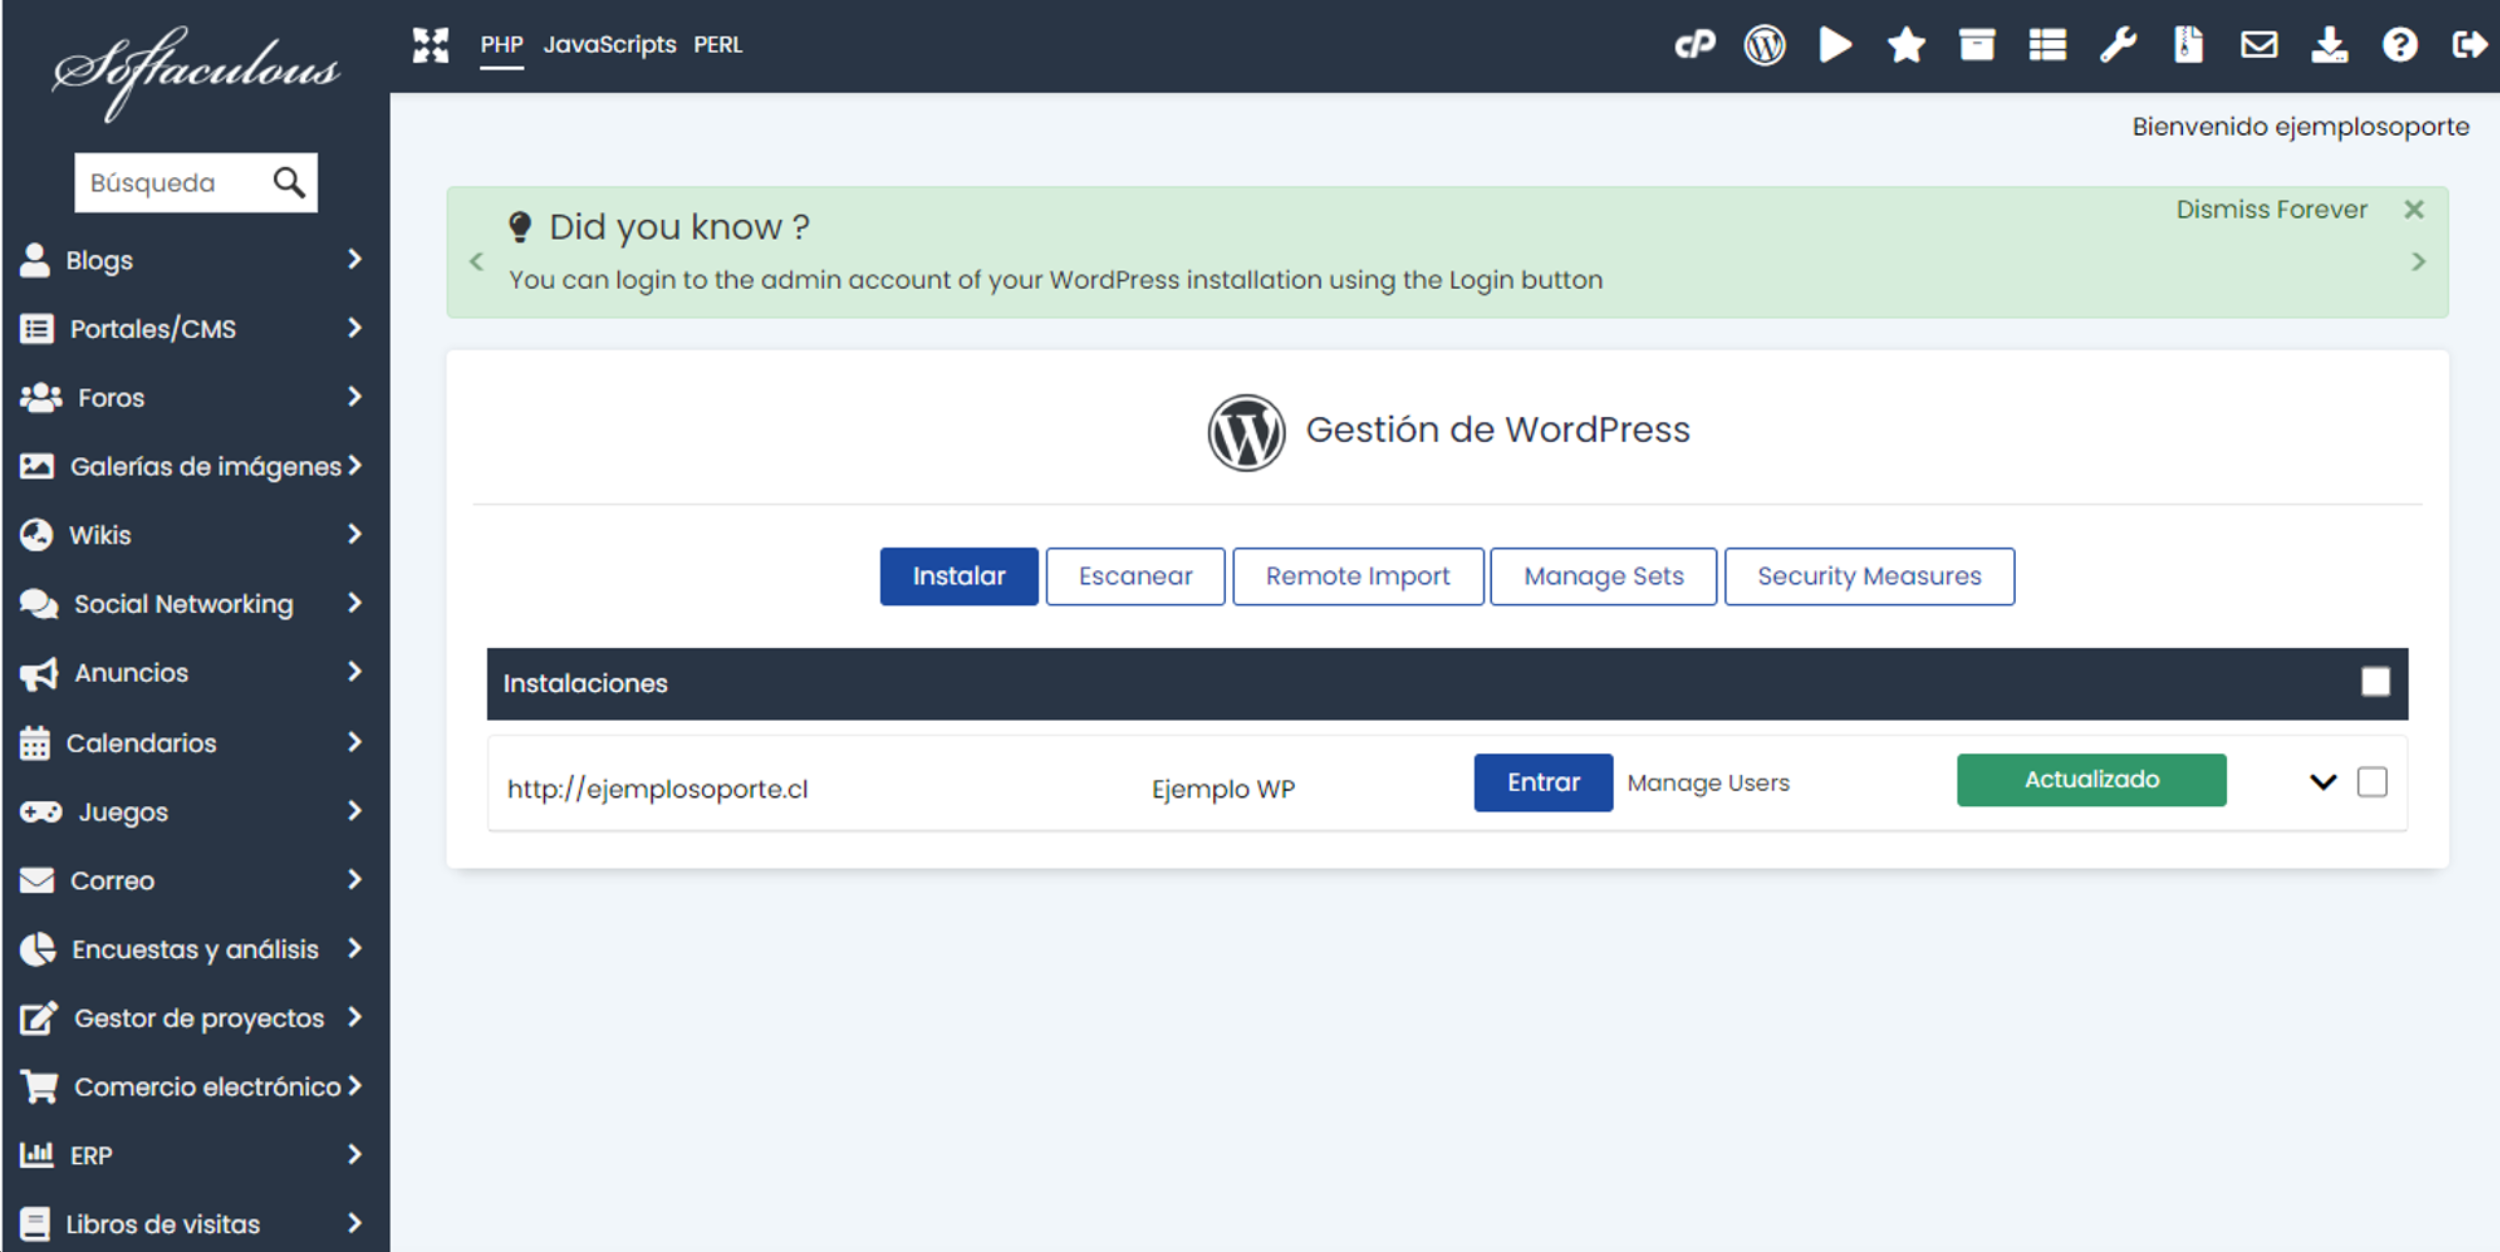The height and width of the screenshot is (1252, 2500).
Task: Open Foros menu item label
Action: [111, 398]
